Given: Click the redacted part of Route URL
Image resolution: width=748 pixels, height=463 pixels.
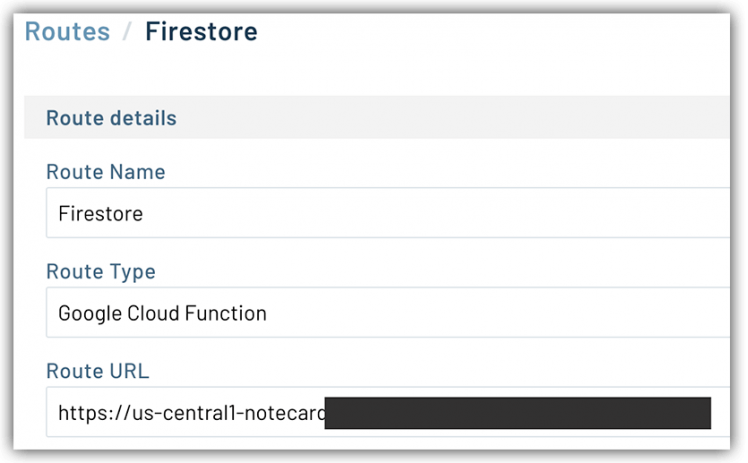Looking at the screenshot, I should tap(517, 412).
